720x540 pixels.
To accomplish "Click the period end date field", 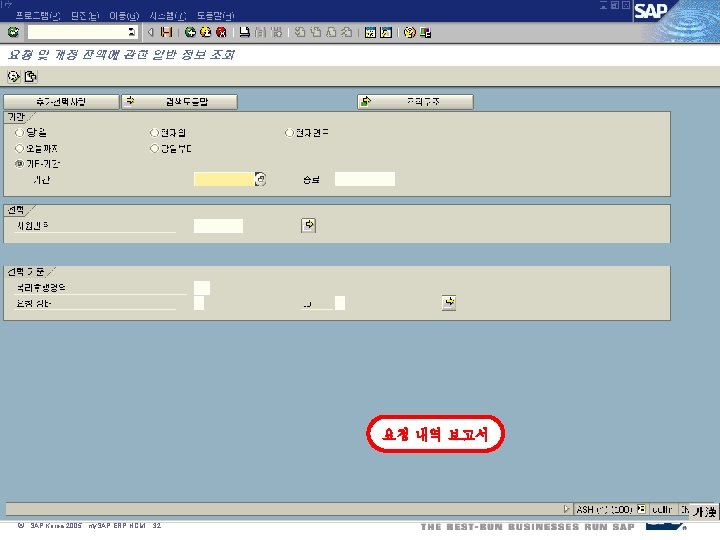I will (x=365, y=179).
